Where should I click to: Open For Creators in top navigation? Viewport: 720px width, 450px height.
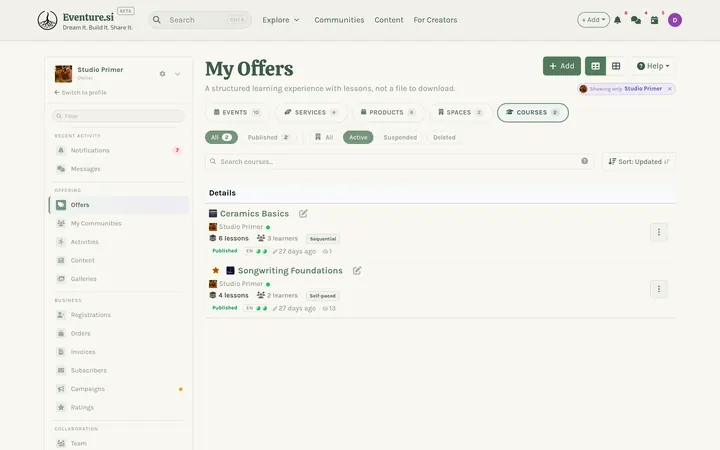(435, 20)
